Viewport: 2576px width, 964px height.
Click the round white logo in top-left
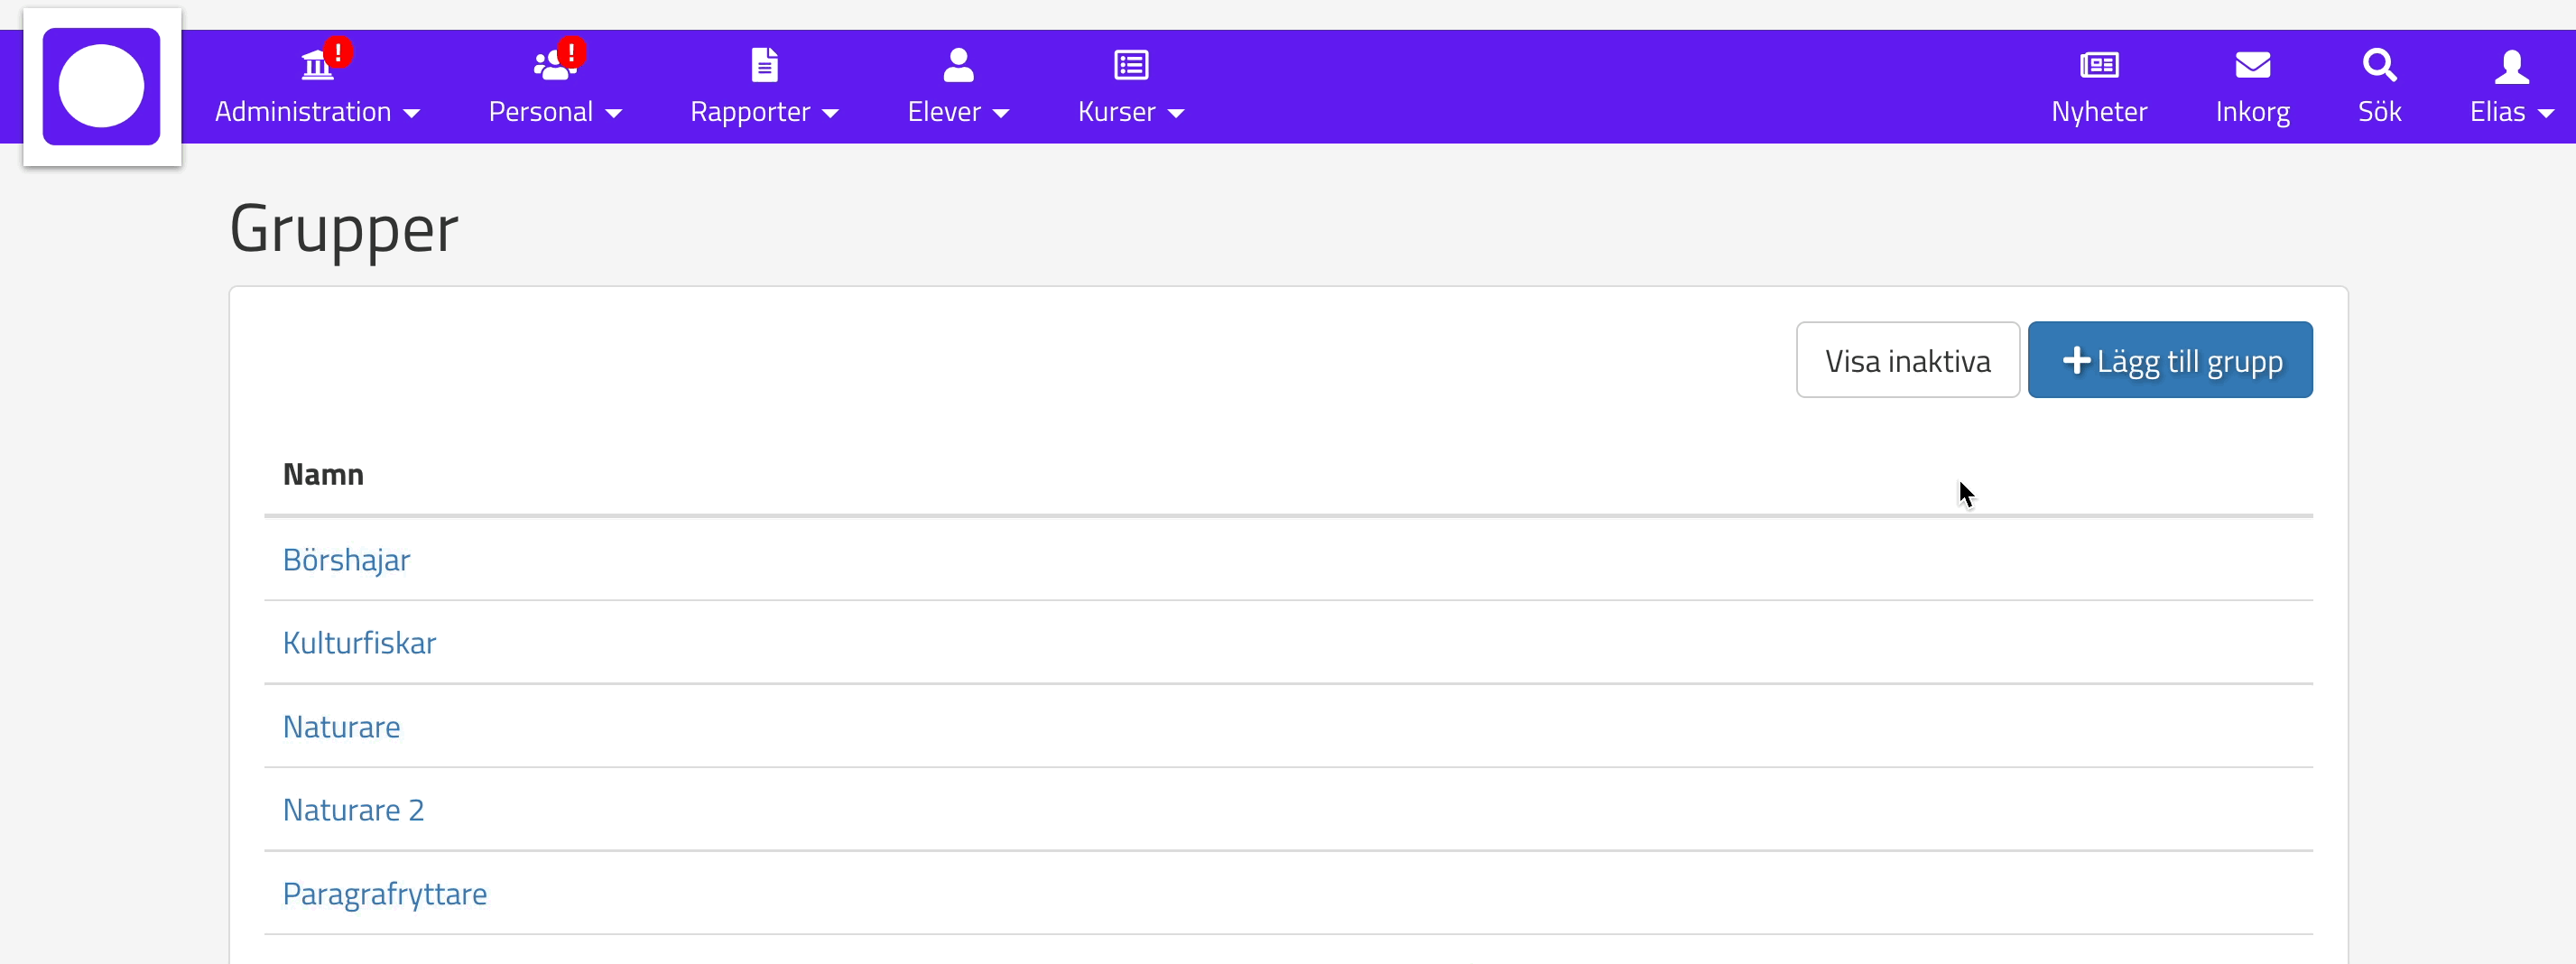101,87
